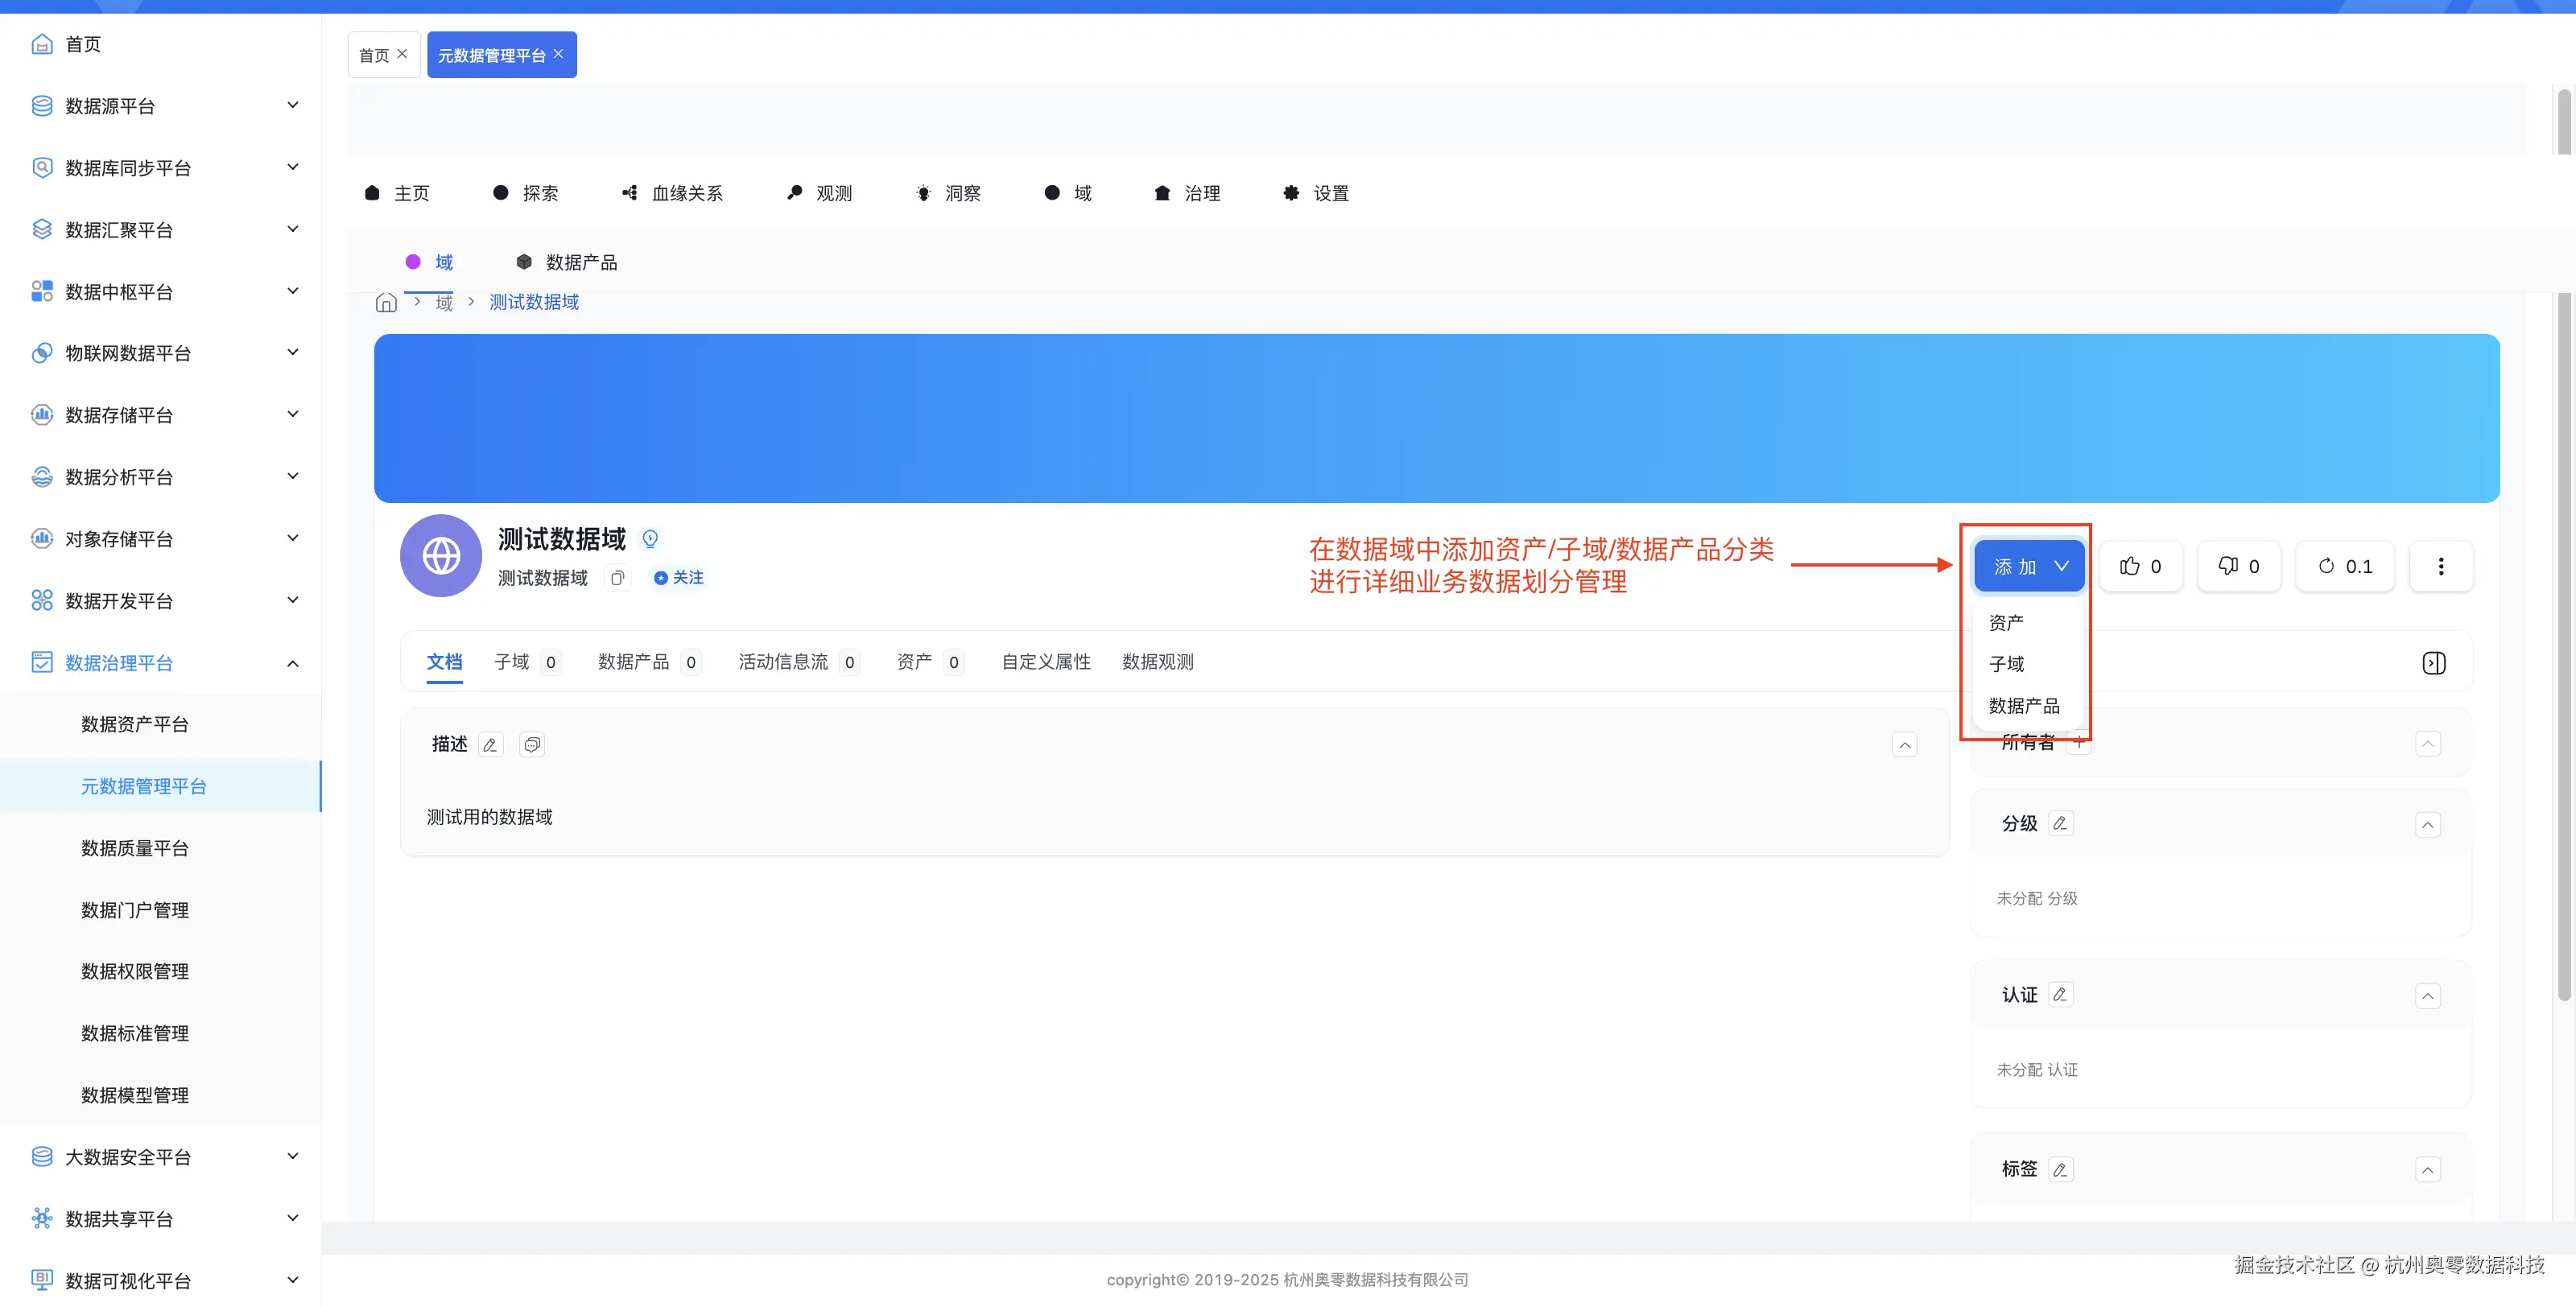The height and width of the screenshot is (1307, 2576).
Task: Click the home icon in the breadcrumb
Action: click(386, 302)
